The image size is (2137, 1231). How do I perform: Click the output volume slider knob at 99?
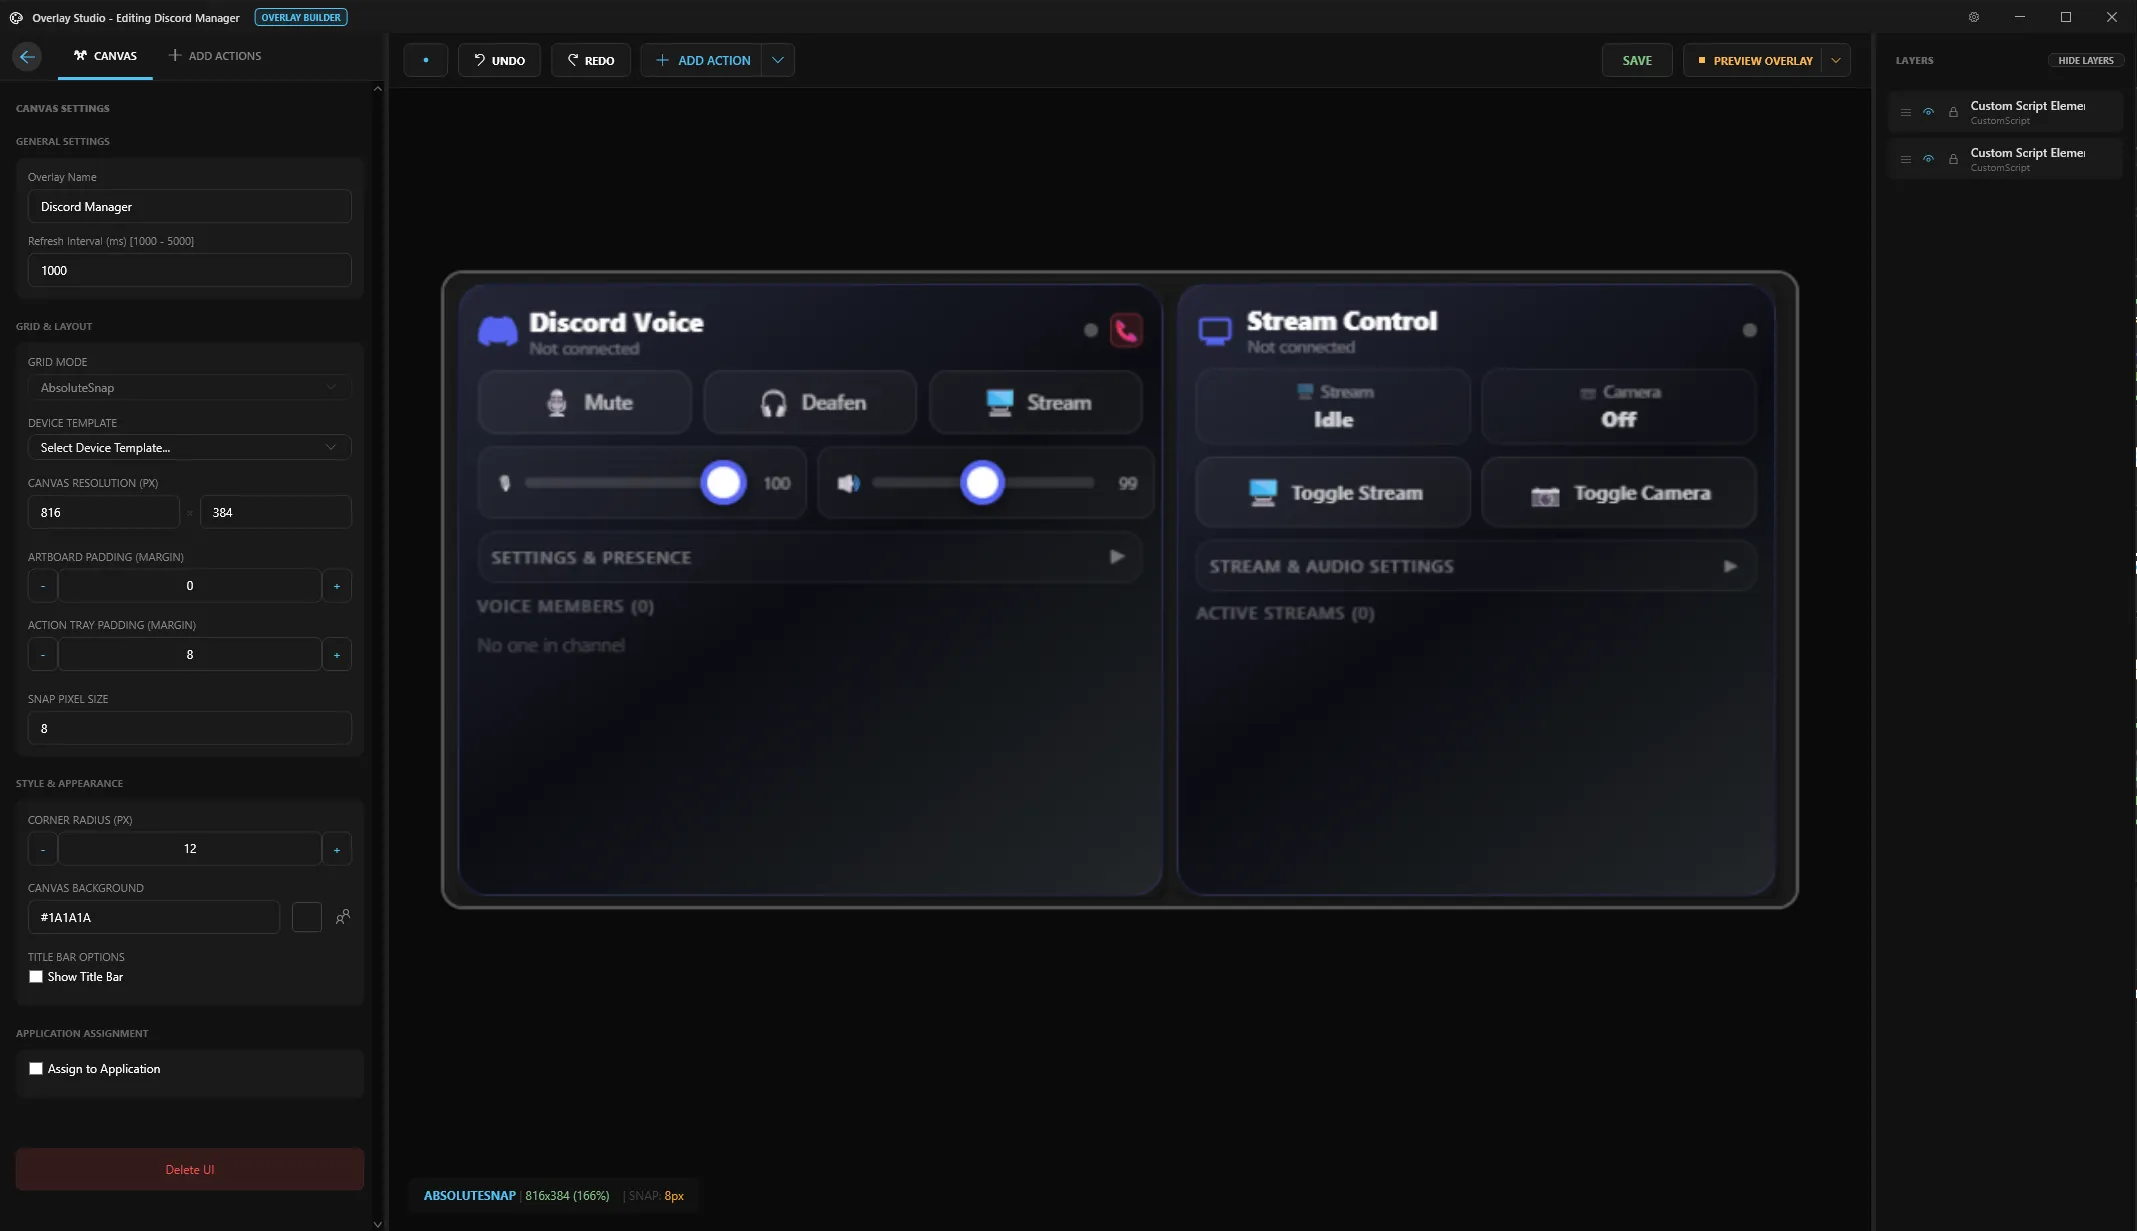click(x=982, y=483)
